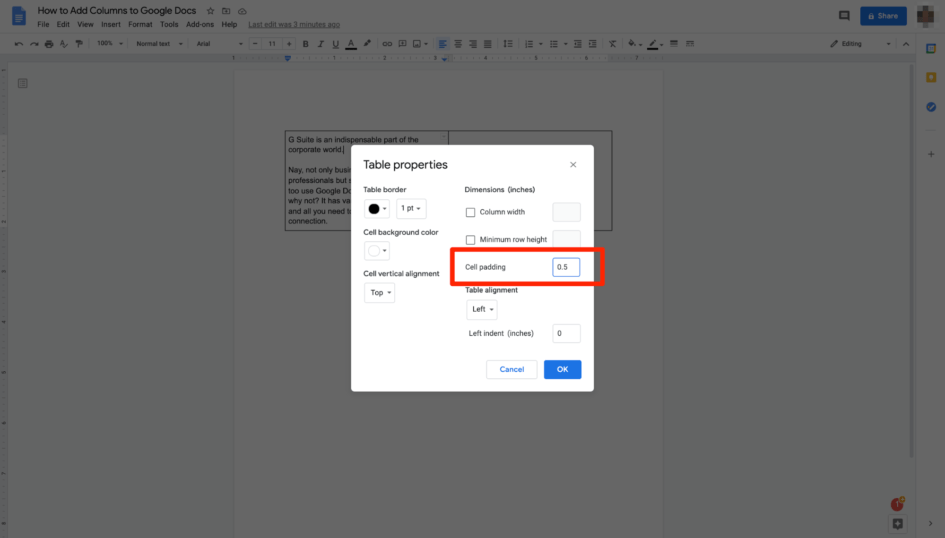This screenshot has width=945, height=538.
Task: Toggle bold formatting
Action: [306, 44]
